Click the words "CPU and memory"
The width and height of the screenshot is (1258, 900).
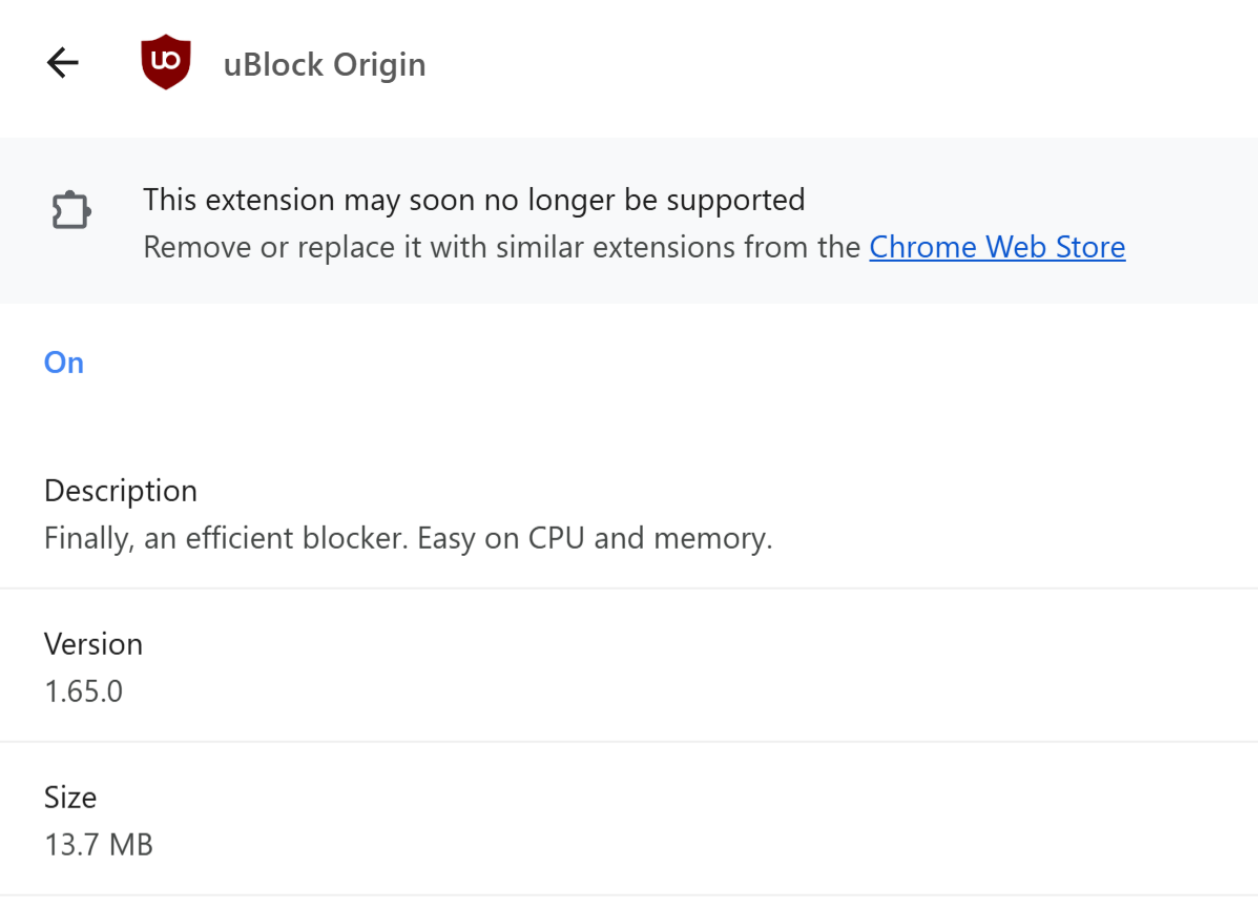(650, 538)
